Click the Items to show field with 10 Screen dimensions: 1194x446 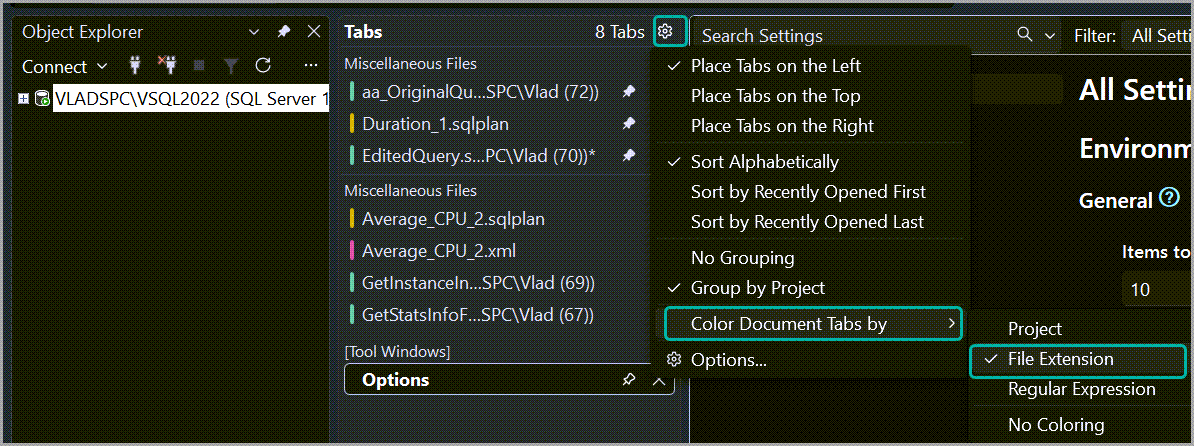(1157, 290)
